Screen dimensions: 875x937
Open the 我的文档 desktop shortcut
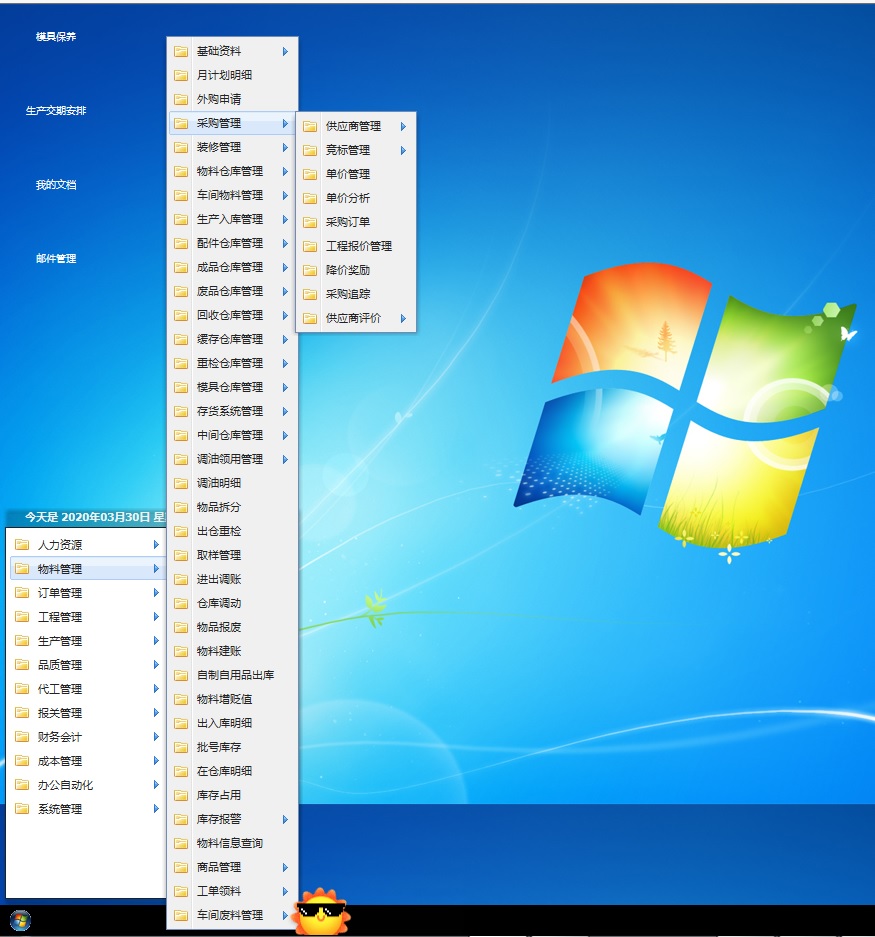pyautogui.click(x=56, y=185)
